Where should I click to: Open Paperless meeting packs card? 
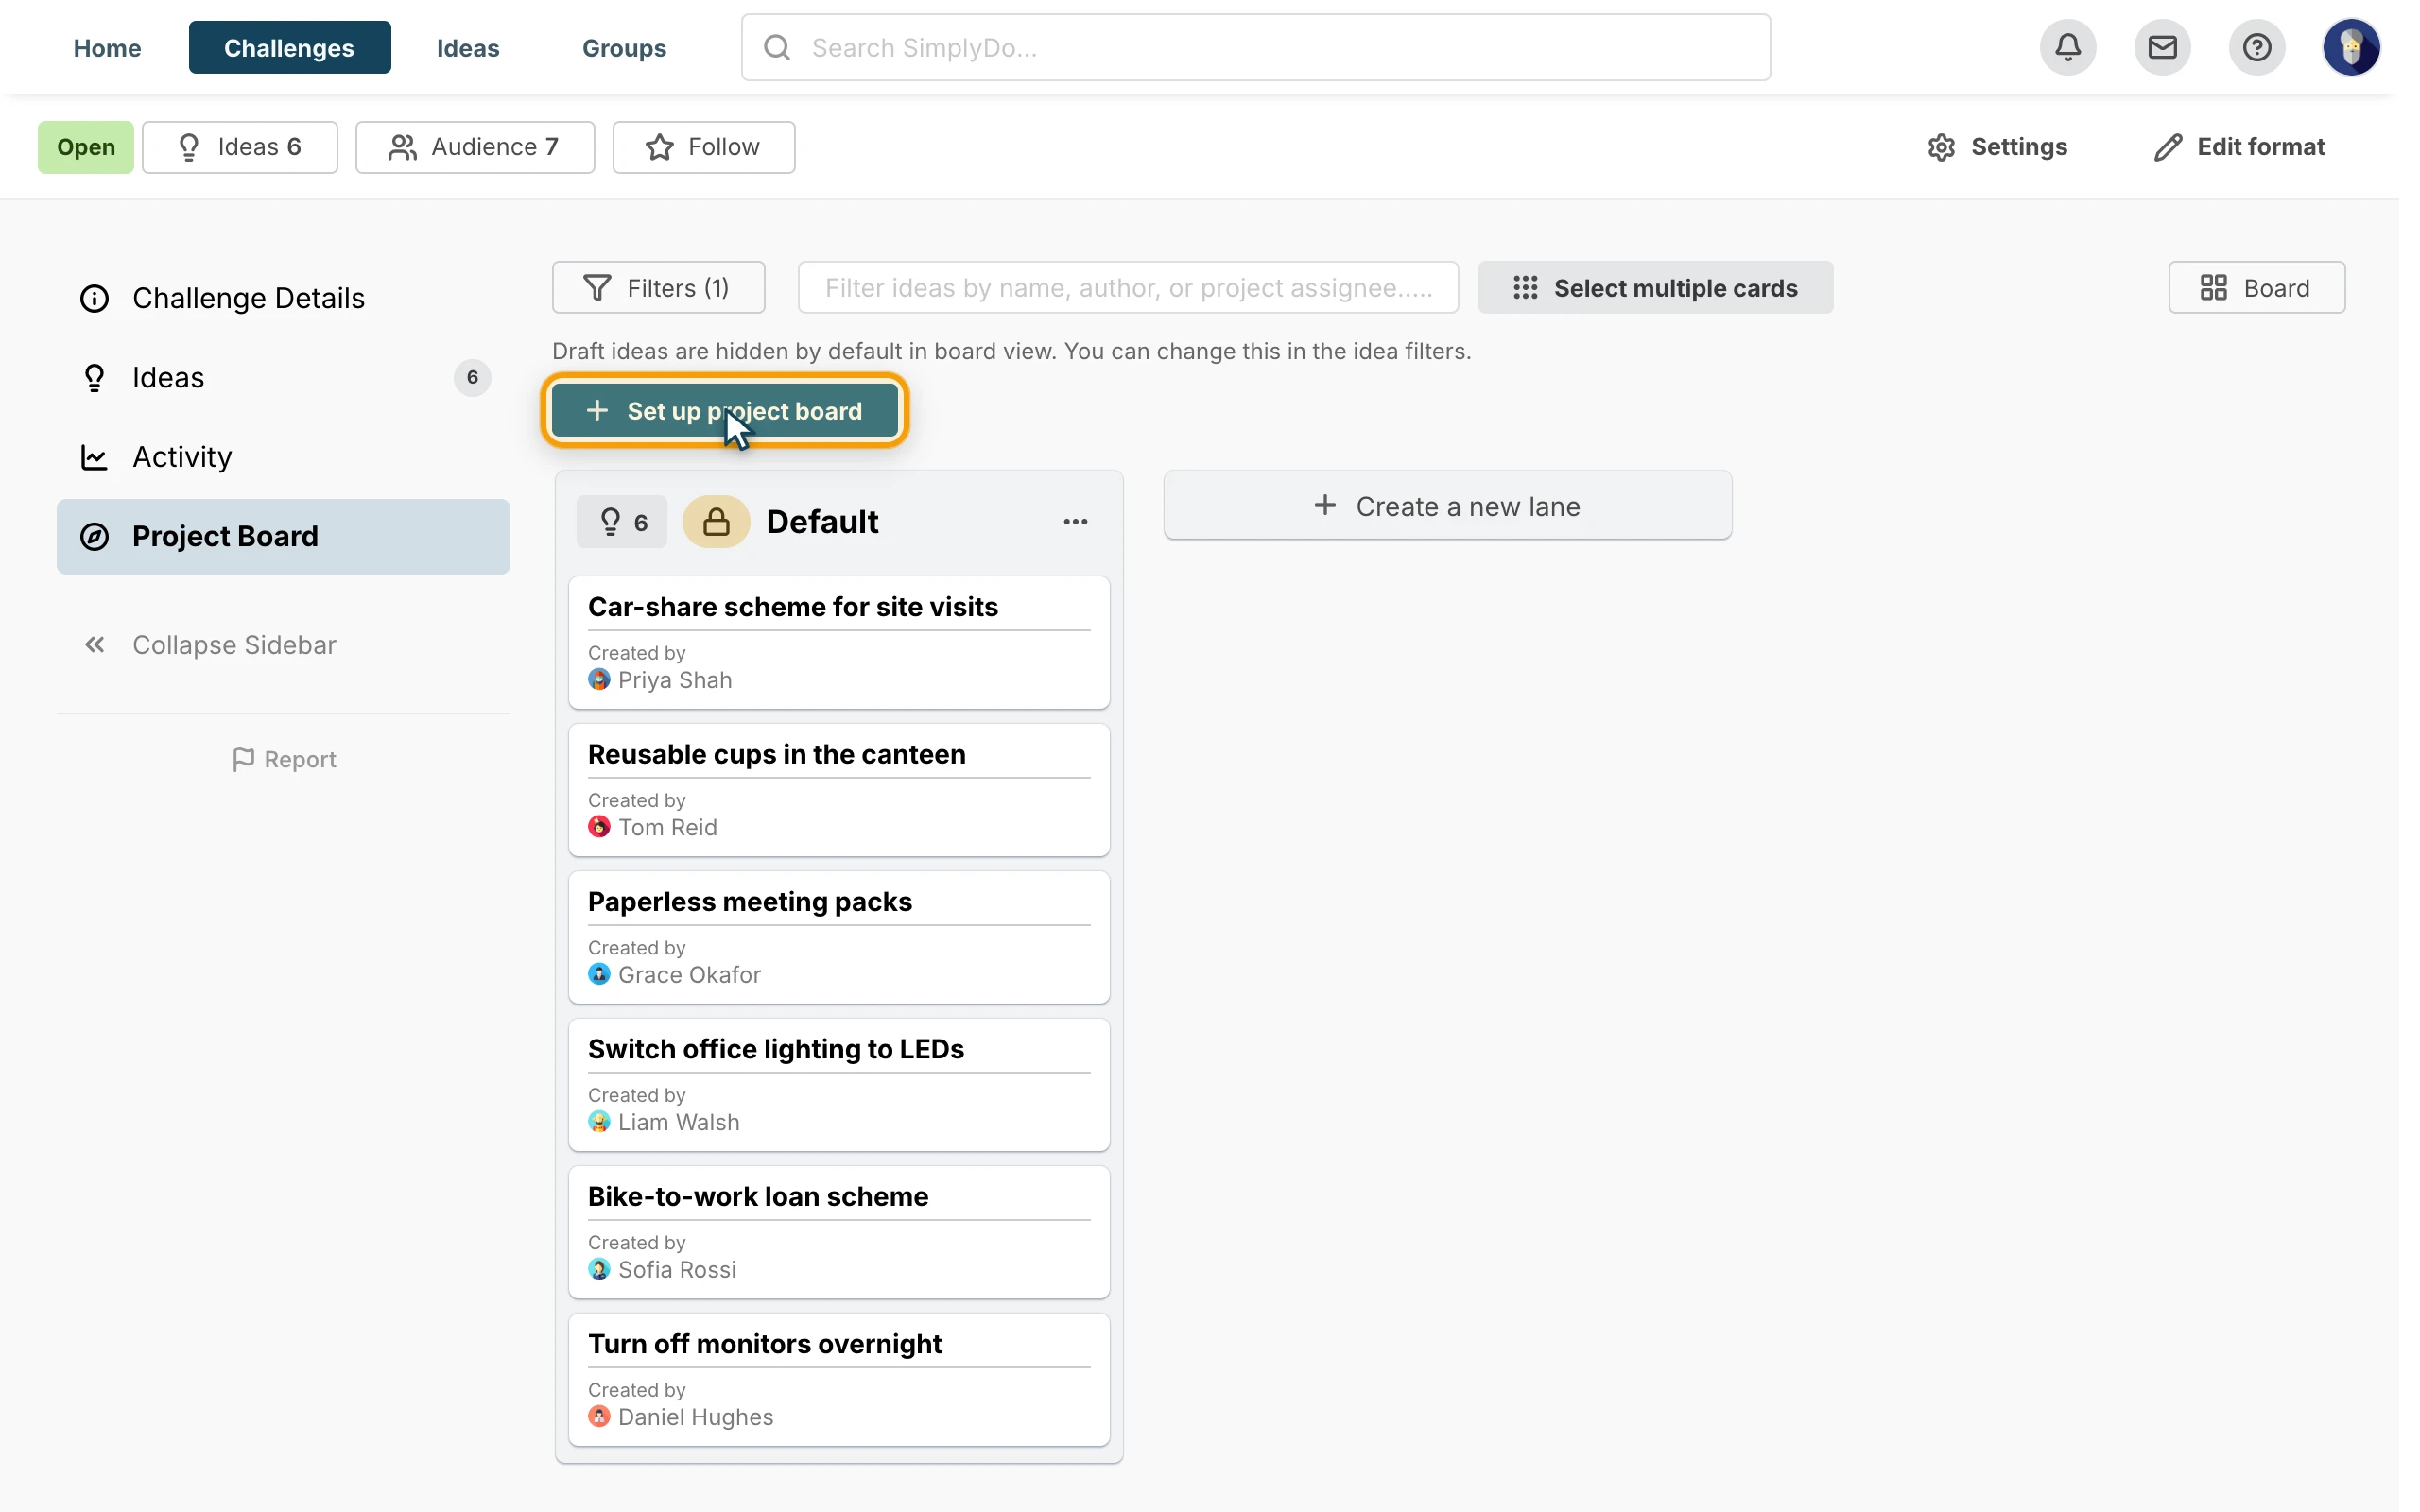pos(839,938)
